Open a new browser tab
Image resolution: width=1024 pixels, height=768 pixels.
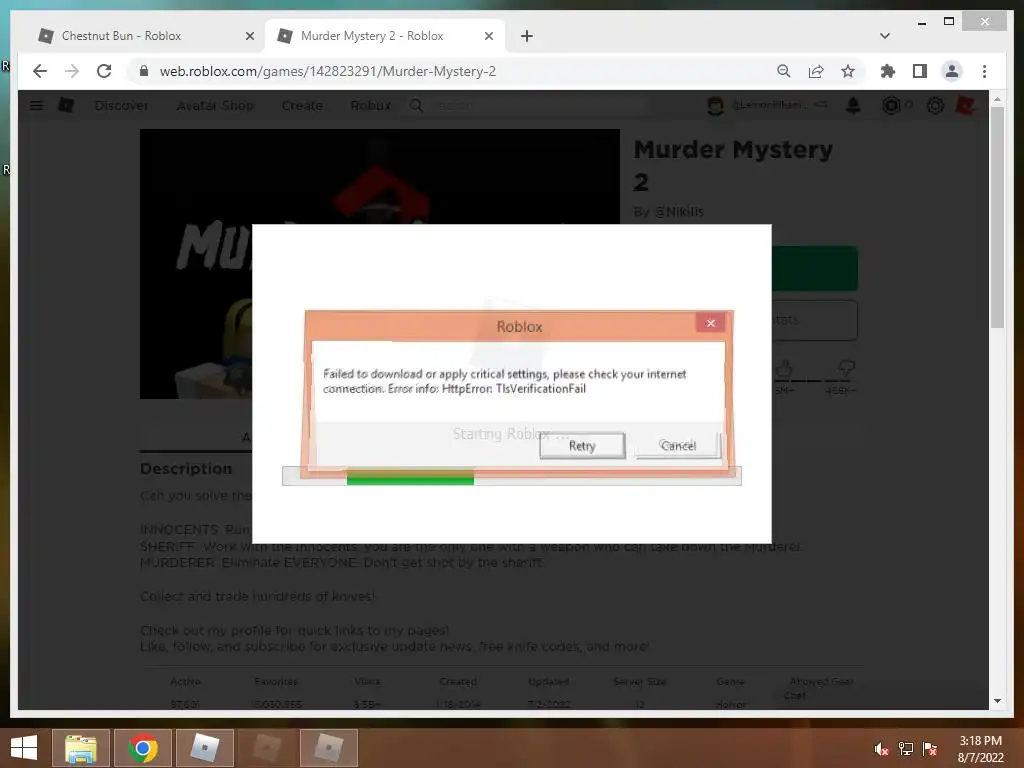pyautogui.click(x=527, y=36)
